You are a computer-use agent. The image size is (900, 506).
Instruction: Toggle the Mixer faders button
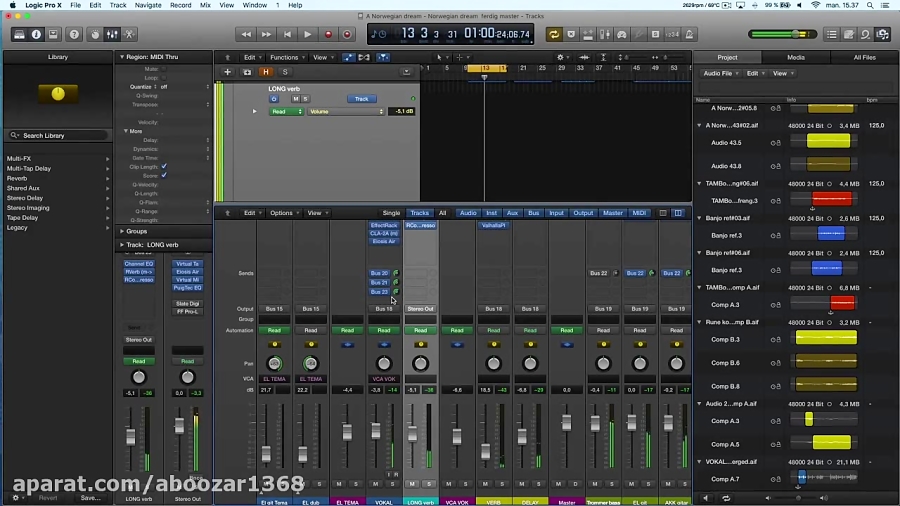[x=112, y=34]
